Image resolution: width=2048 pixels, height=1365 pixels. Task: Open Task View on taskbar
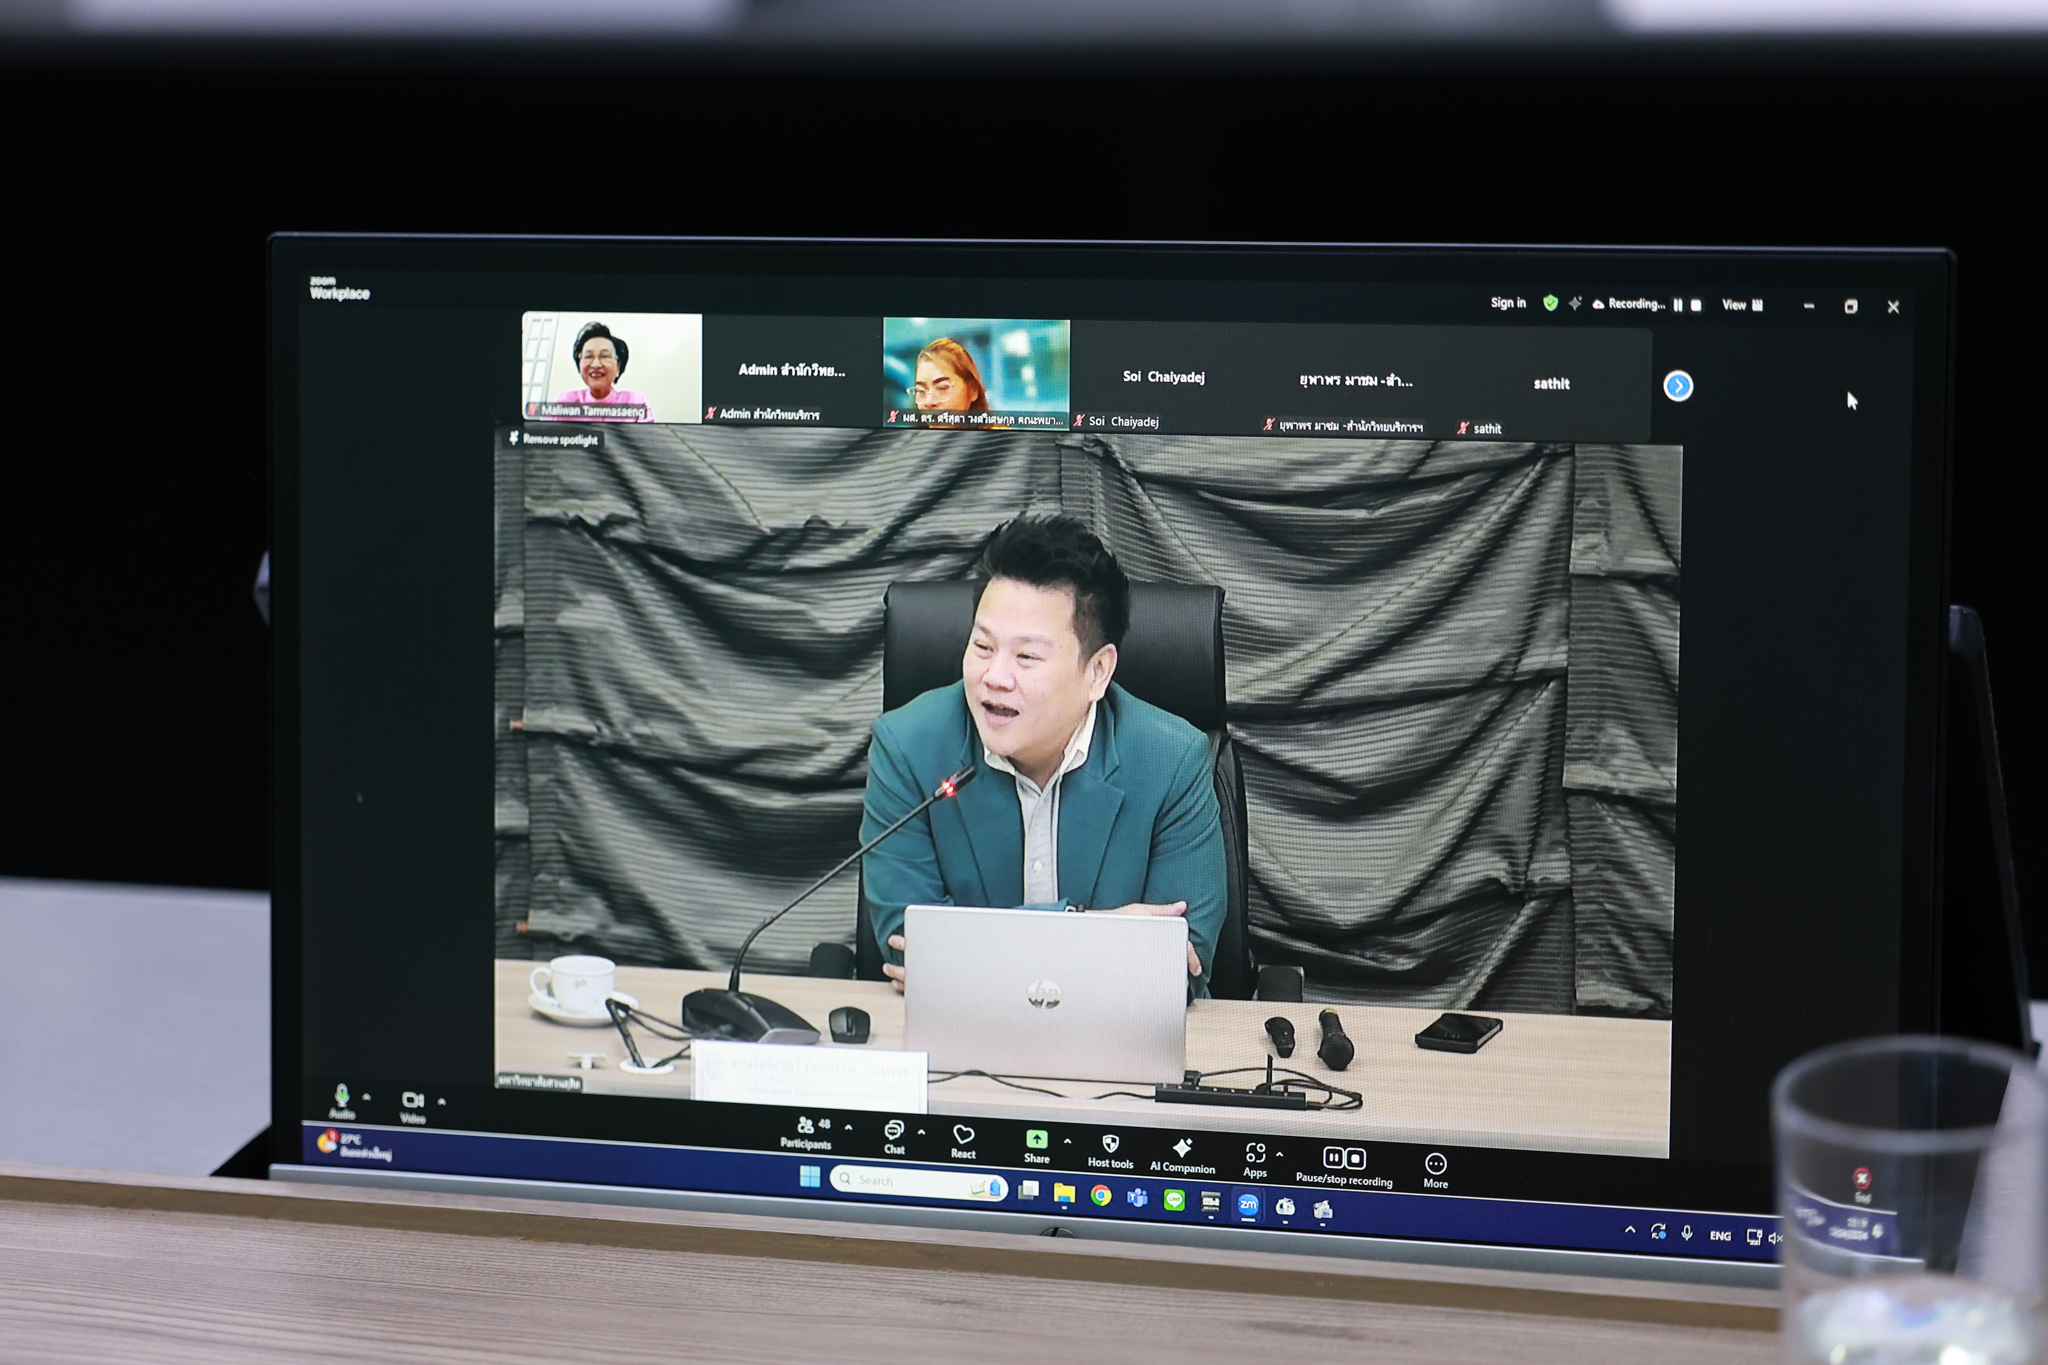tap(1028, 1190)
